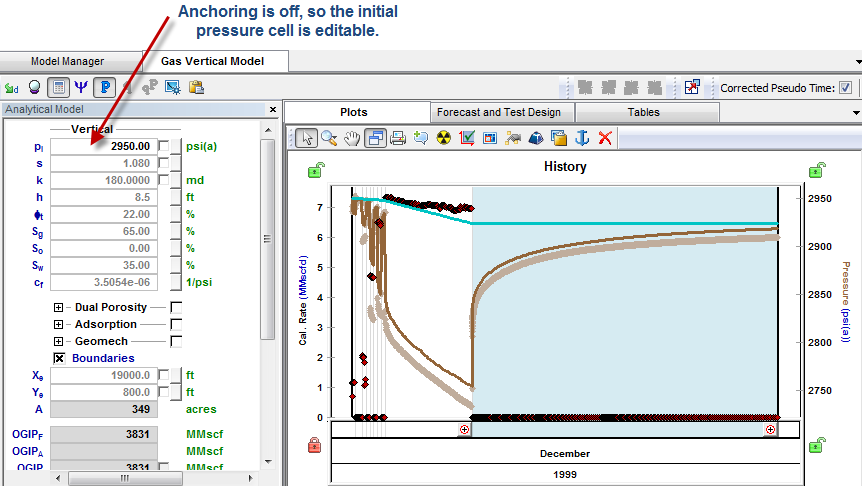The width and height of the screenshot is (862, 491).
Task: Expand the Geomech section
Action: [59, 341]
